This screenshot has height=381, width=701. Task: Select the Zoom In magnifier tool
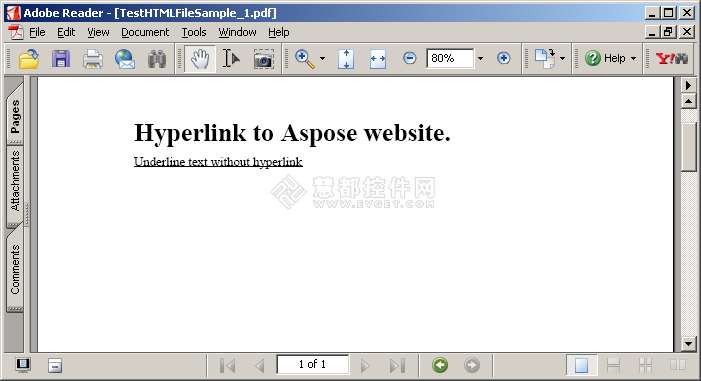tap(305, 59)
